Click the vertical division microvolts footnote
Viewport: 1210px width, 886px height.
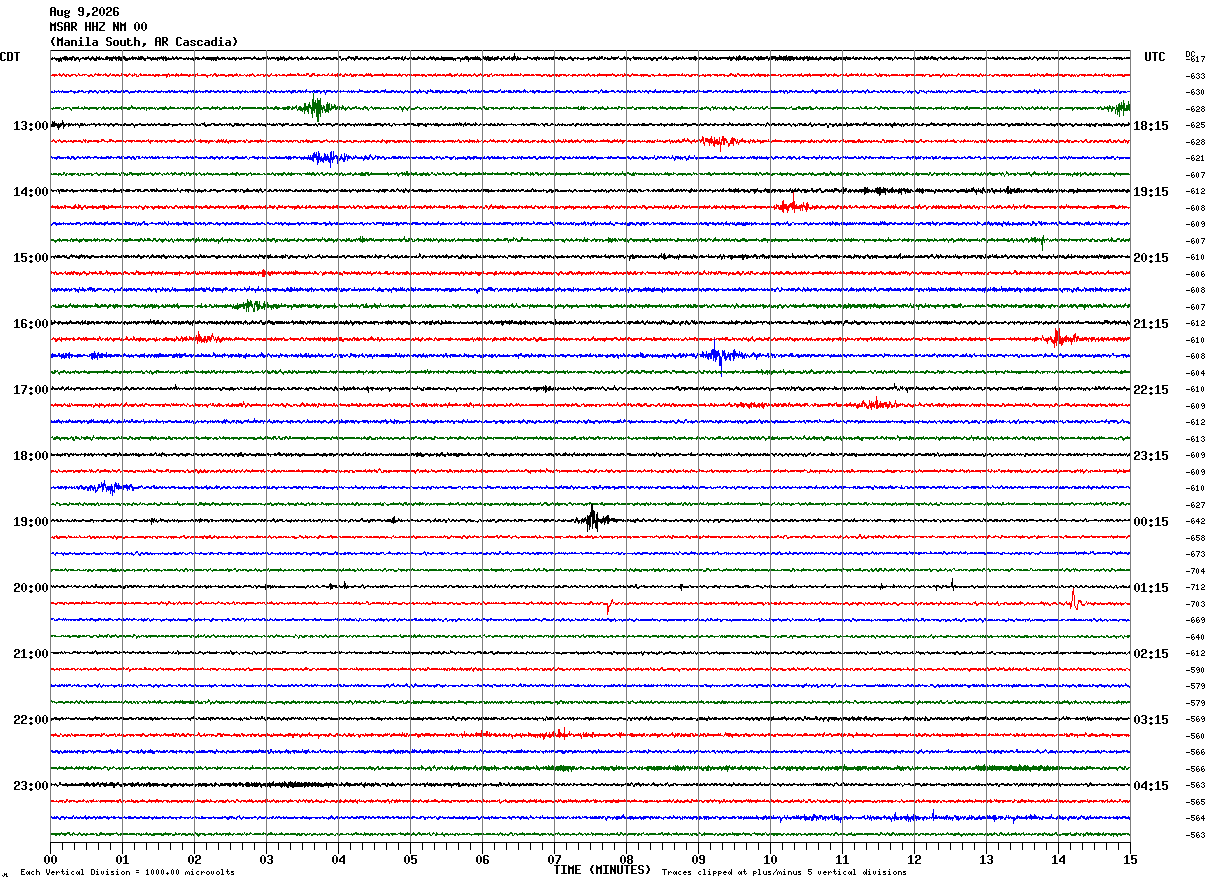click(x=127, y=872)
